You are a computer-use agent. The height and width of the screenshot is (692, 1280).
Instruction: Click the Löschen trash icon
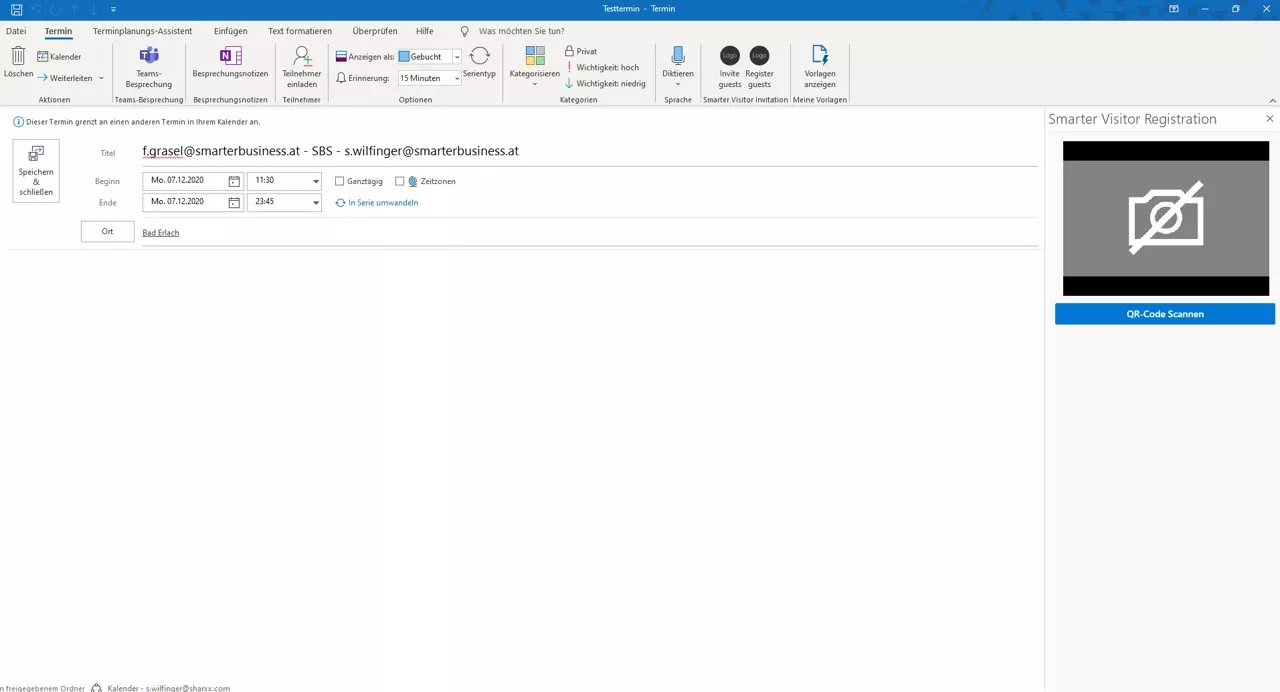(x=18, y=56)
